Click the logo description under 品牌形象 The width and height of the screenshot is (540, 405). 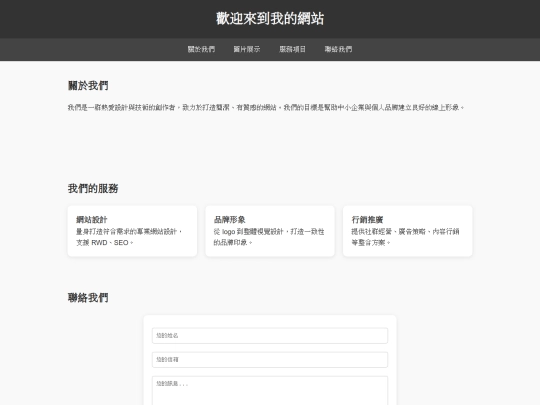269,237
